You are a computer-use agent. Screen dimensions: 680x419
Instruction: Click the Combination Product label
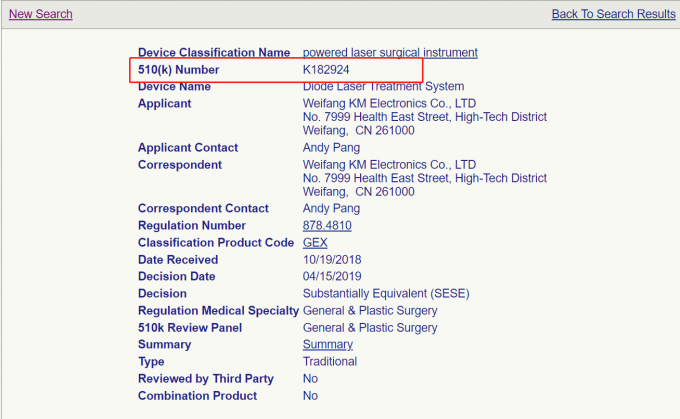pos(197,396)
